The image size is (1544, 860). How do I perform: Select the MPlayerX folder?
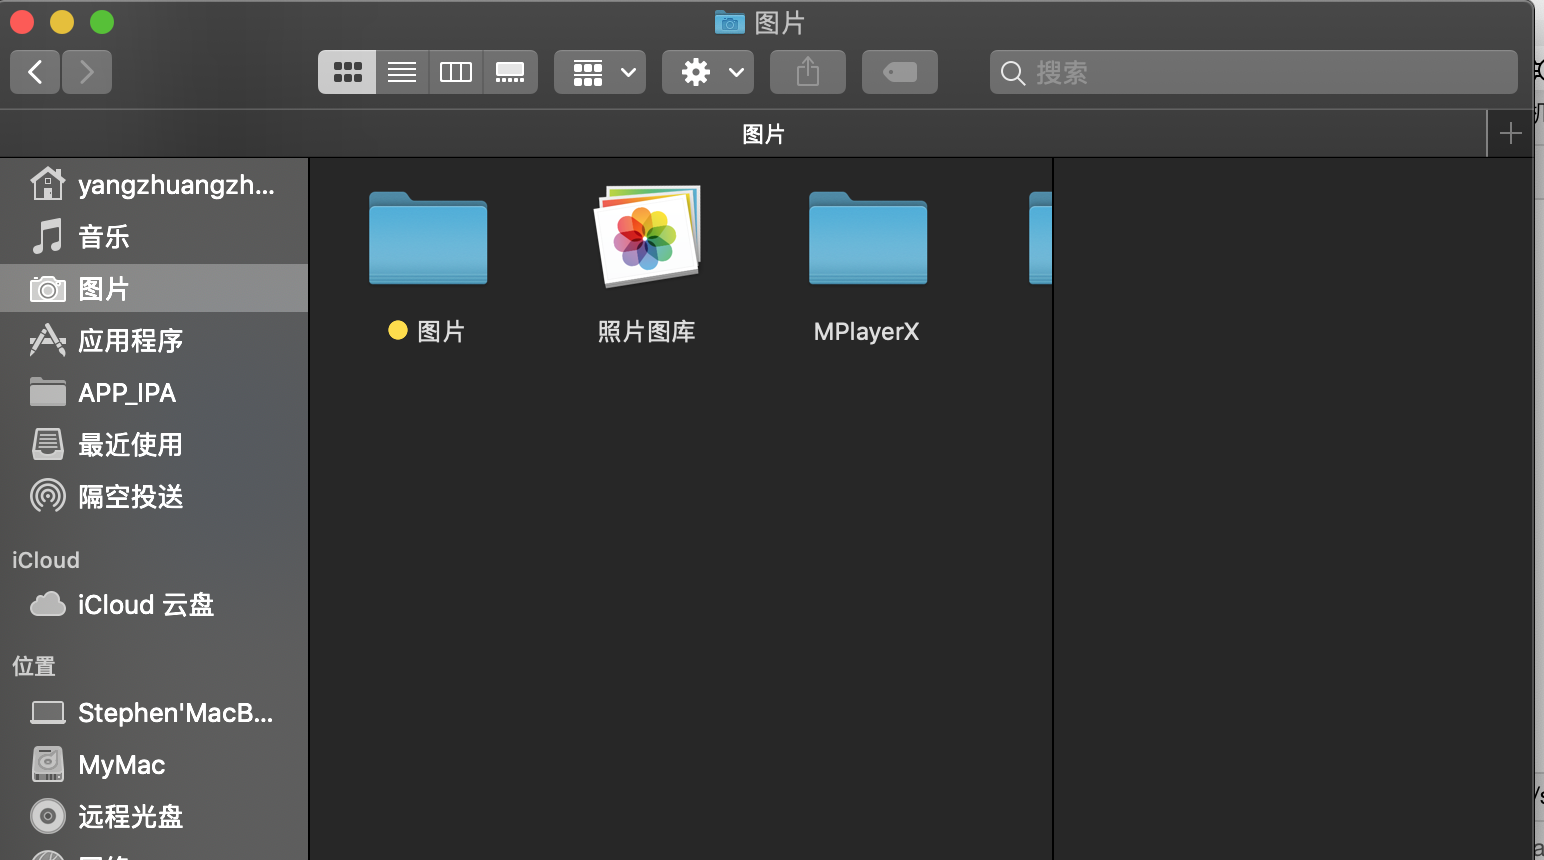(867, 240)
